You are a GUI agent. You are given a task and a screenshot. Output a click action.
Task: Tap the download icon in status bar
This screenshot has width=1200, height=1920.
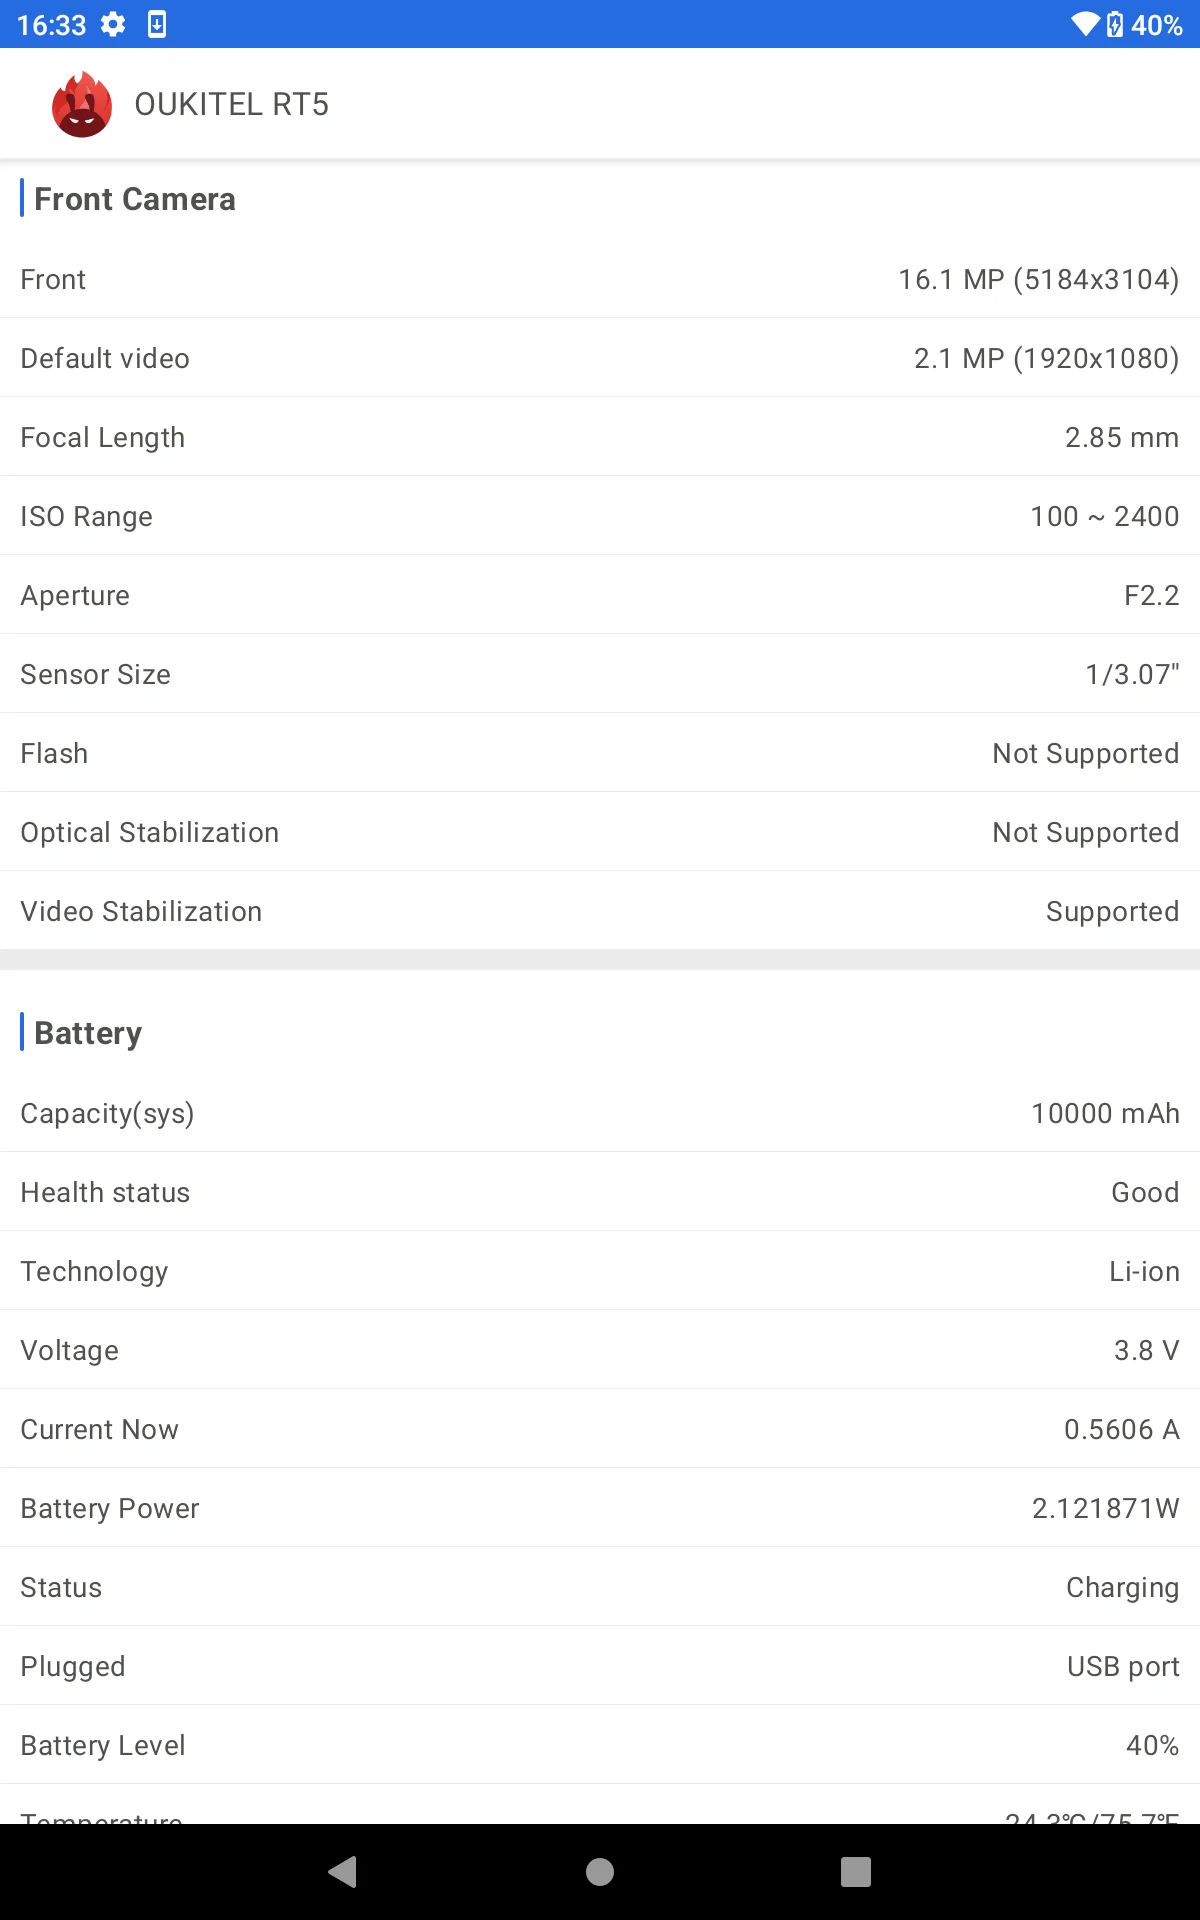(157, 24)
